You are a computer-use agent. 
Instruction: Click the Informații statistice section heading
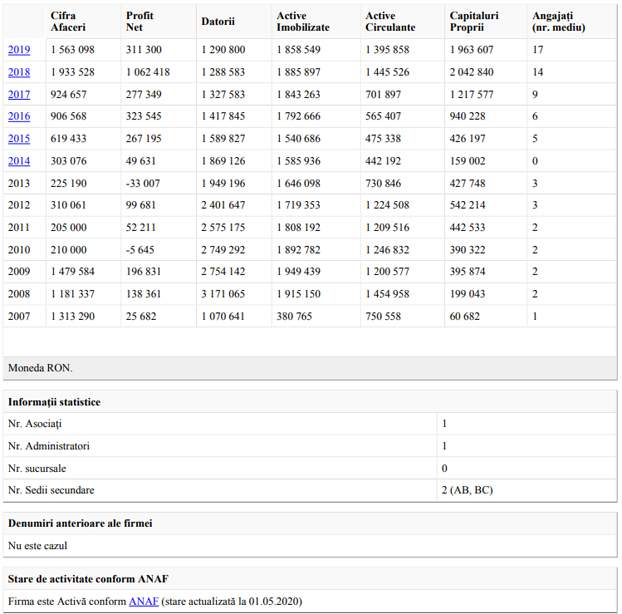(54, 402)
